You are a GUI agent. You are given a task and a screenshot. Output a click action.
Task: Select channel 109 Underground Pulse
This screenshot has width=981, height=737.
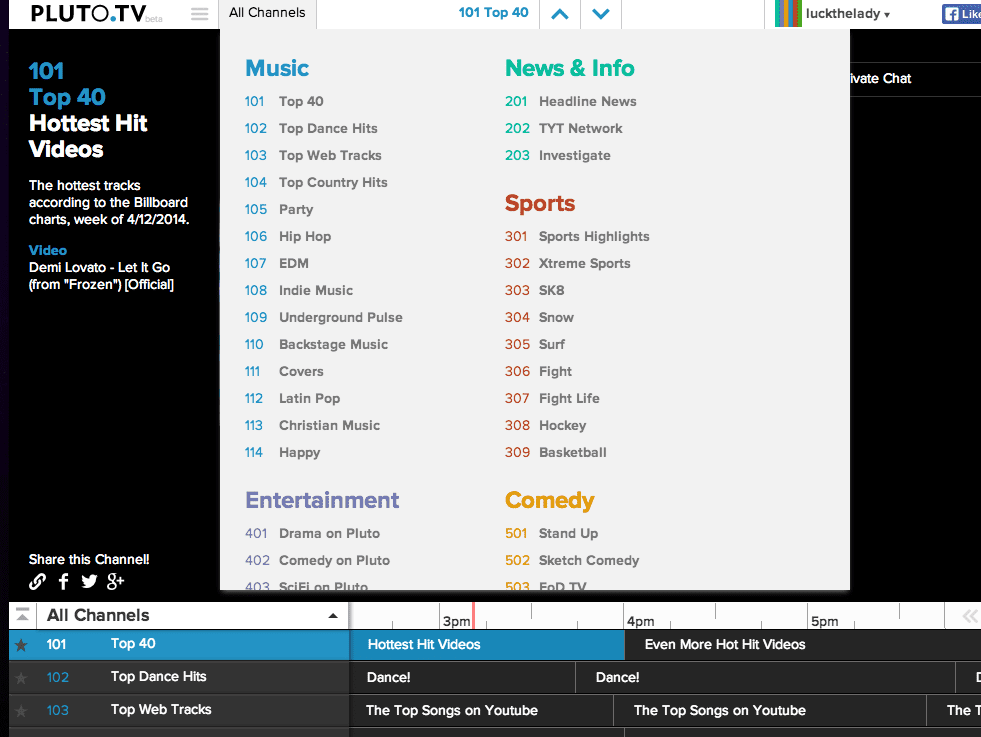pyautogui.click(x=323, y=317)
